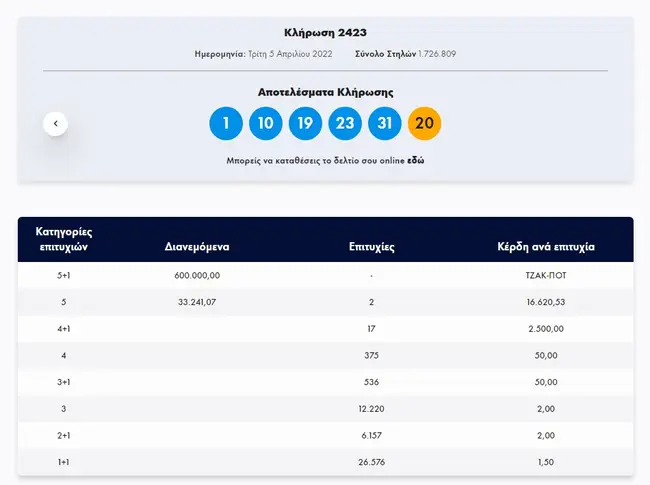The height and width of the screenshot is (485, 650).
Task: Click the 'ΤΖΑΚ-ΠΟΤ' jackpot cell
Action: (x=546, y=276)
